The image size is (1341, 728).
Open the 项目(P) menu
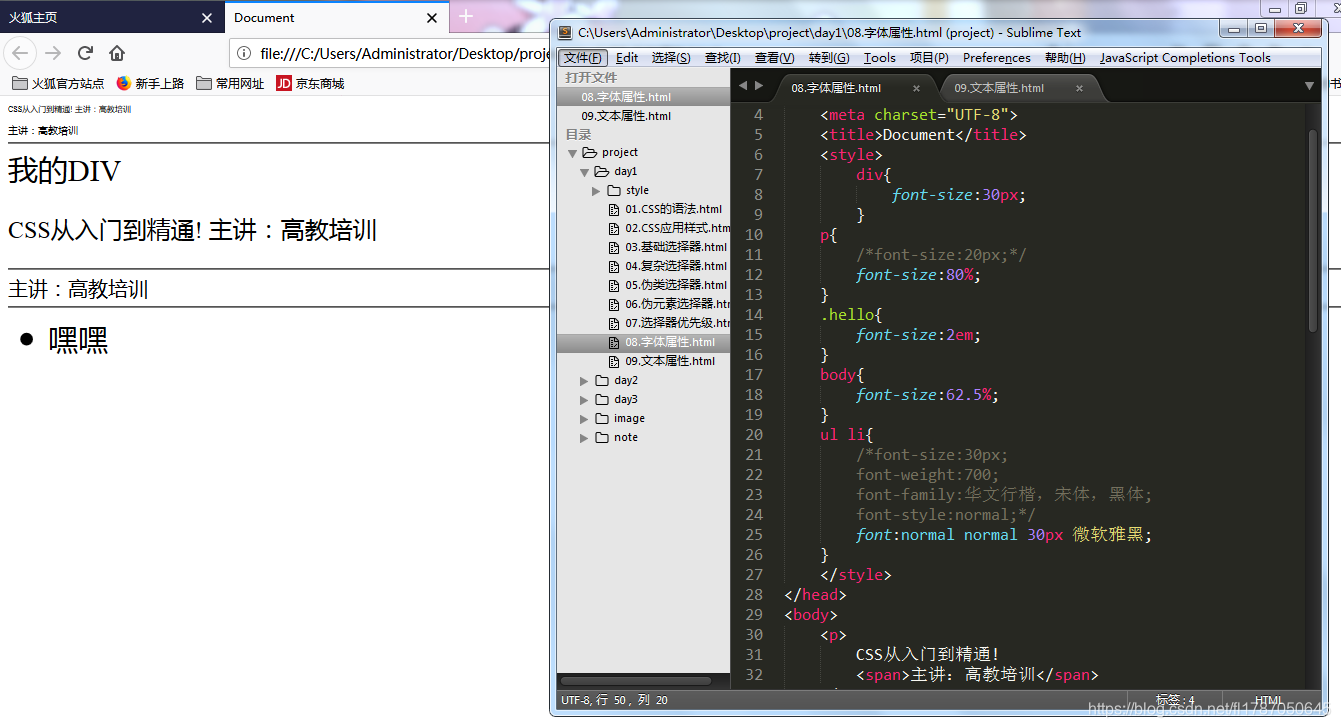[x=929, y=58]
